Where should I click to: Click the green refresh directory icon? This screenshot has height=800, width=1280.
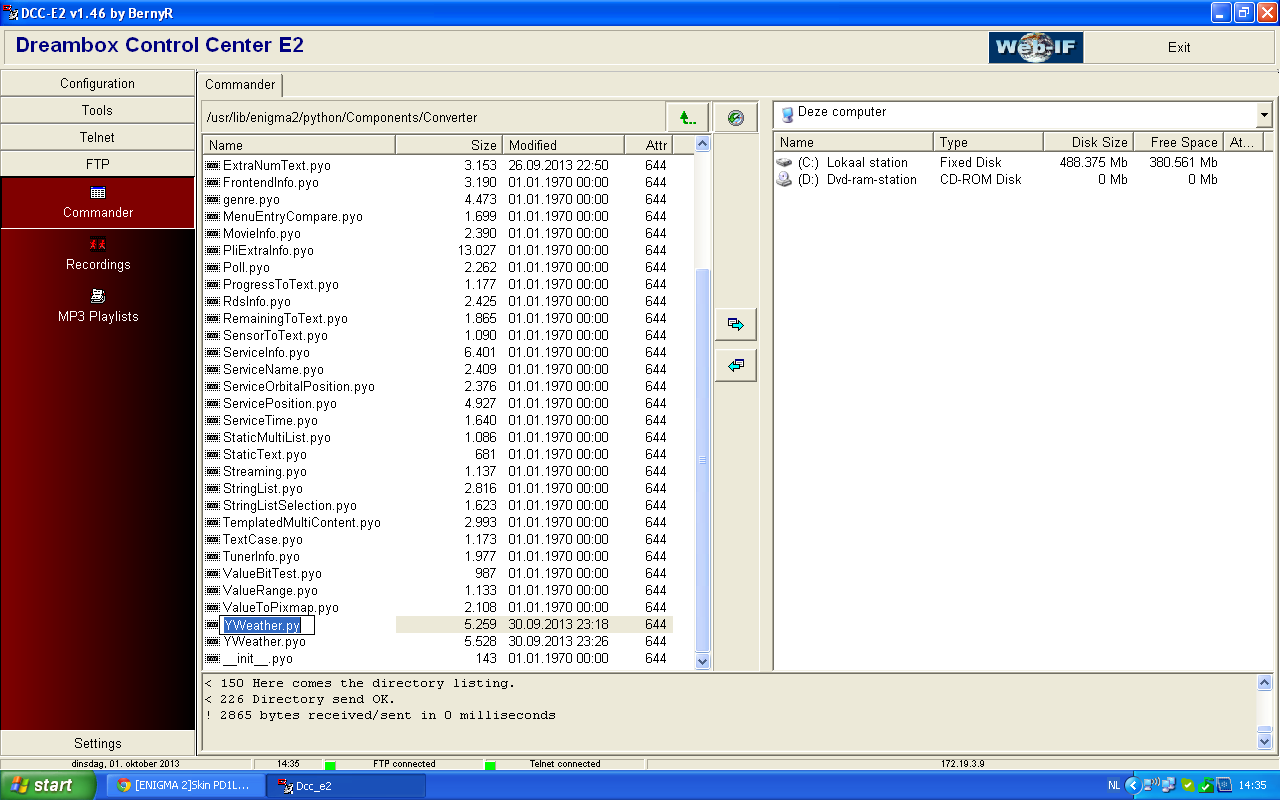click(735, 118)
